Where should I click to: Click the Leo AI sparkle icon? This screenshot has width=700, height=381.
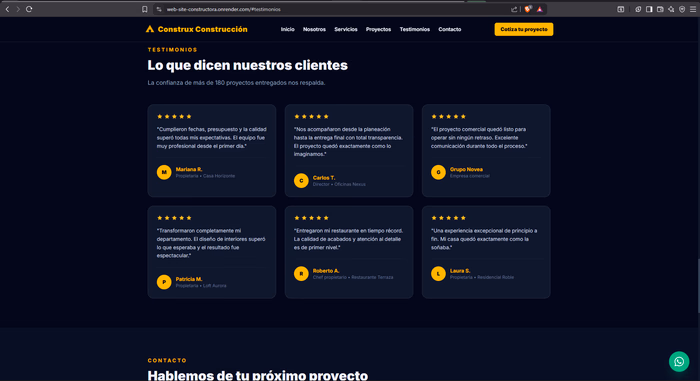pyautogui.click(x=671, y=9)
